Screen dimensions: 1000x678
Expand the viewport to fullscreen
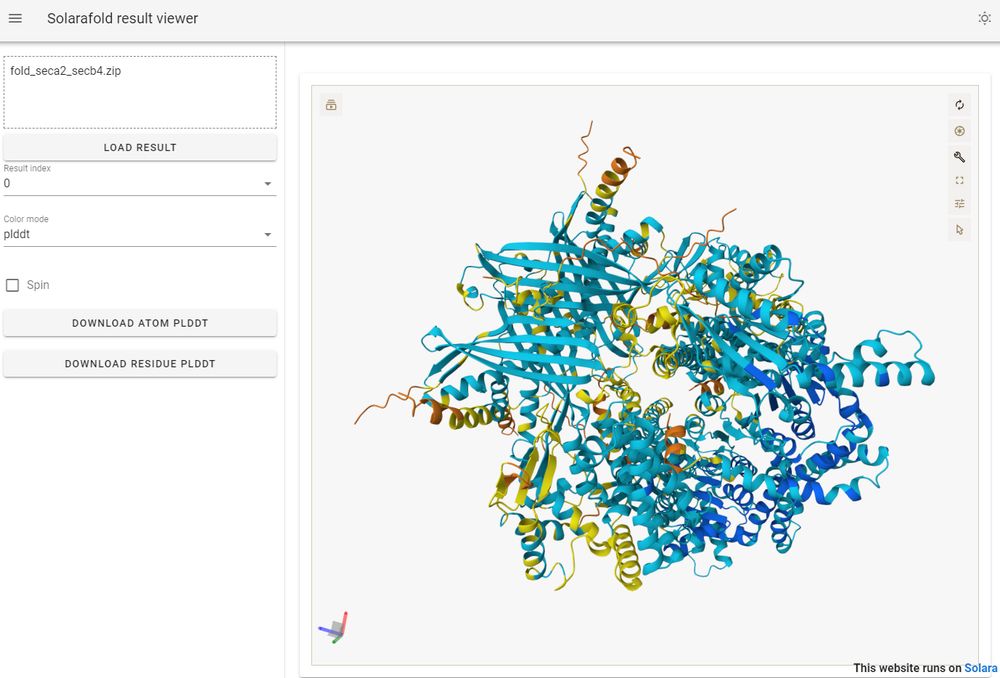(959, 181)
